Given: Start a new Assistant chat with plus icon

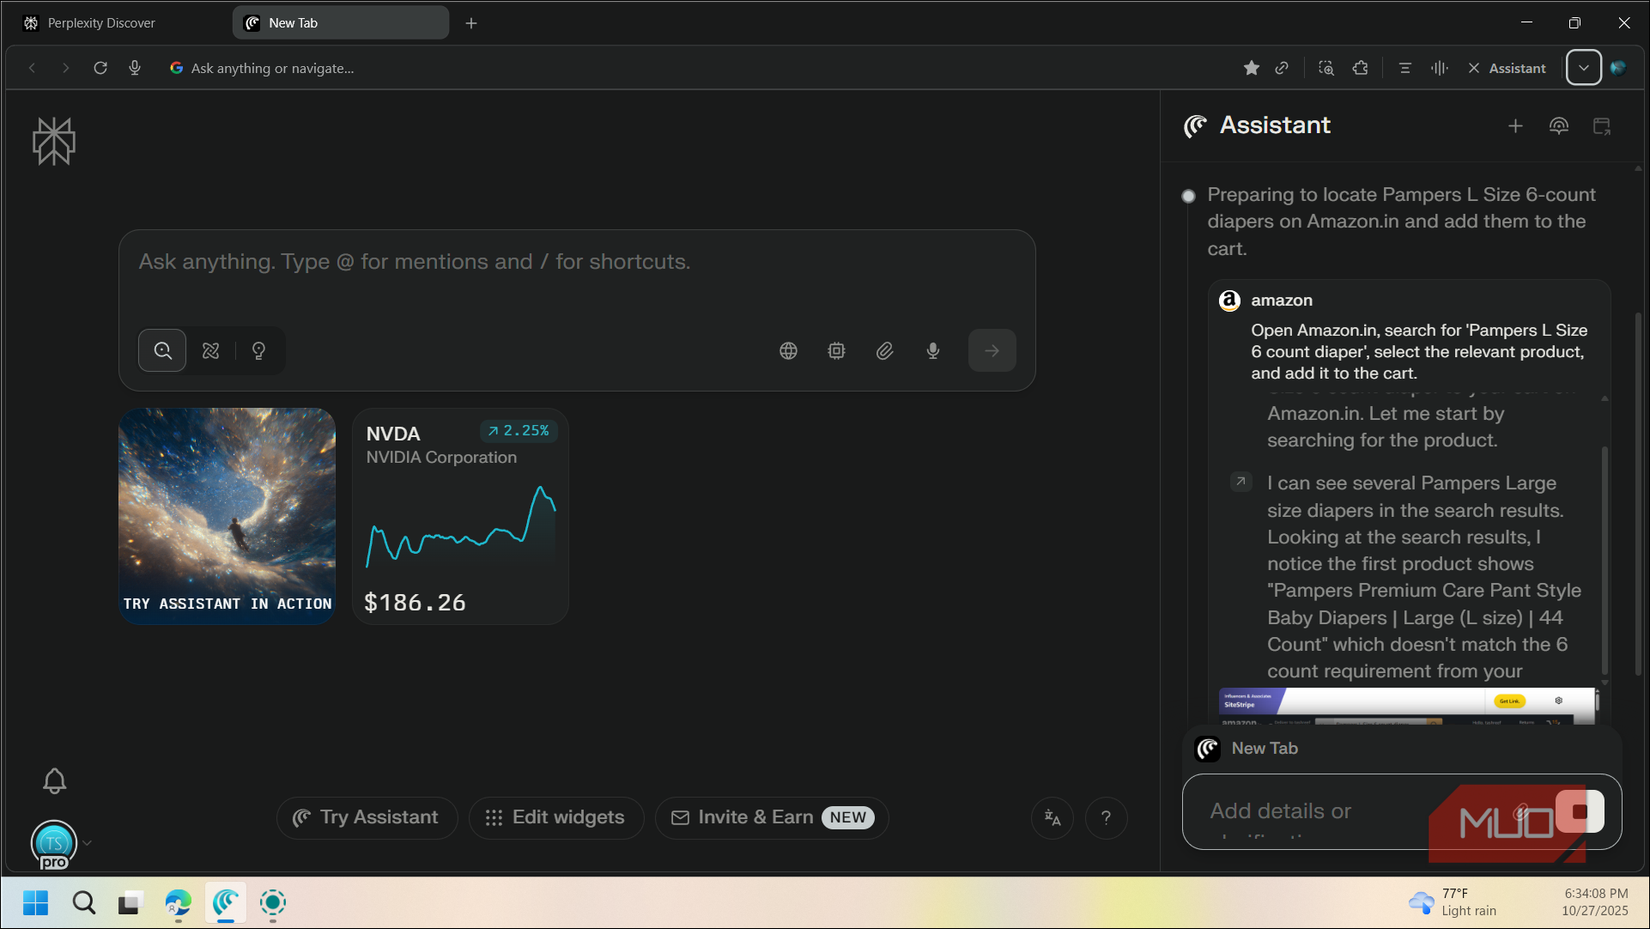Looking at the screenshot, I should (1516, 126).
